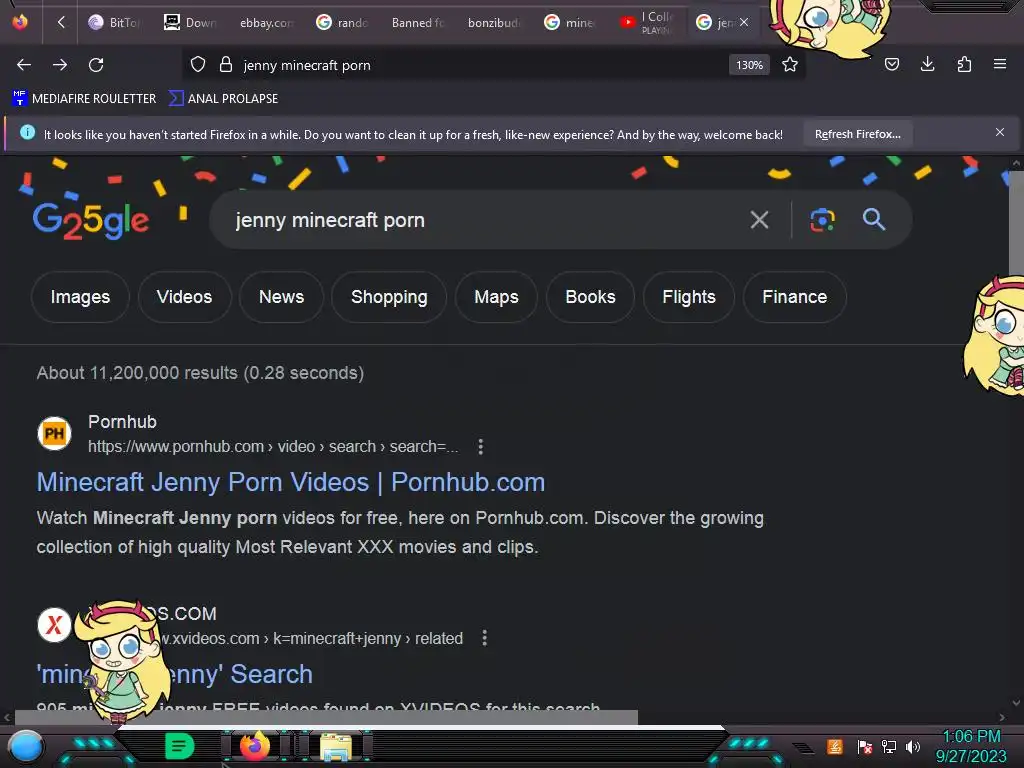The image size is (1024, 768).
Task: Click the scroll-right arrow of horizontal scrollbar
Action: pyautogui.click(x=1002, y=717)
